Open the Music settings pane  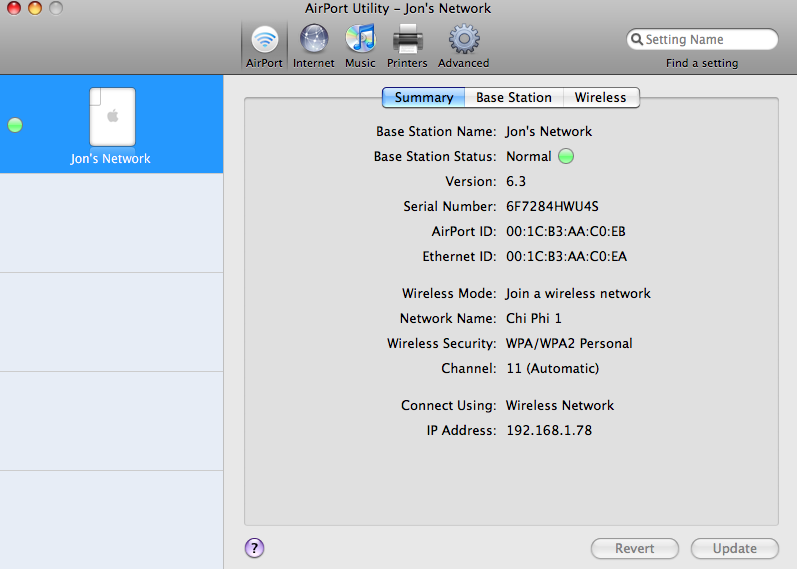coord(360,47)
